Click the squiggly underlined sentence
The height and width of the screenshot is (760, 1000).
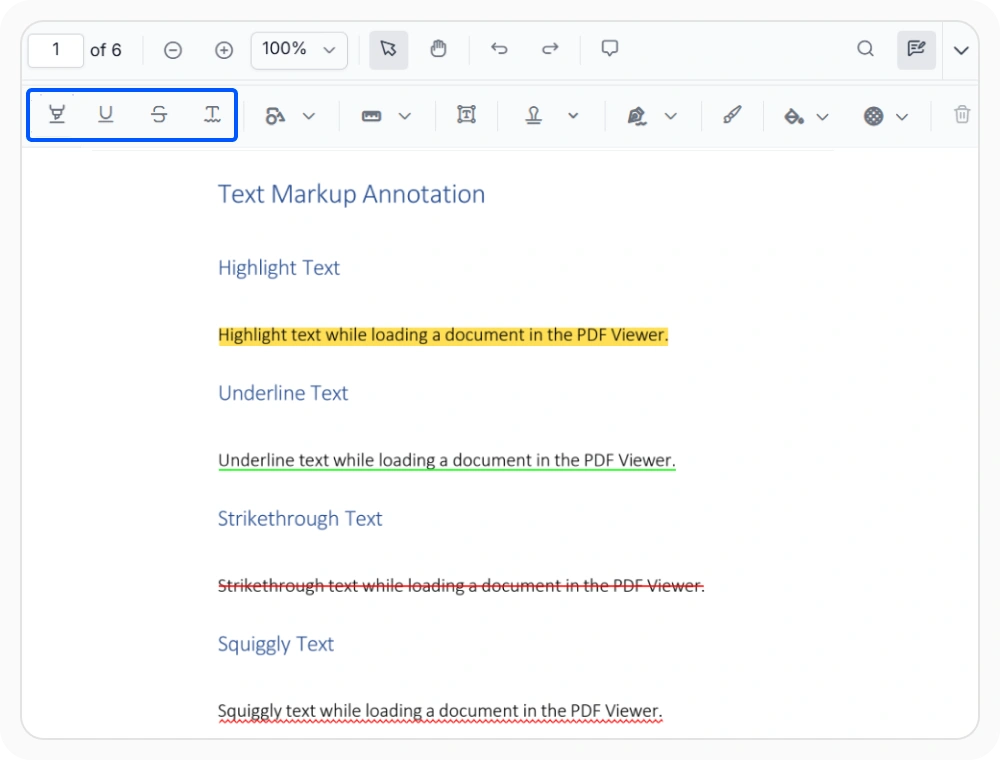click(440, 711)
